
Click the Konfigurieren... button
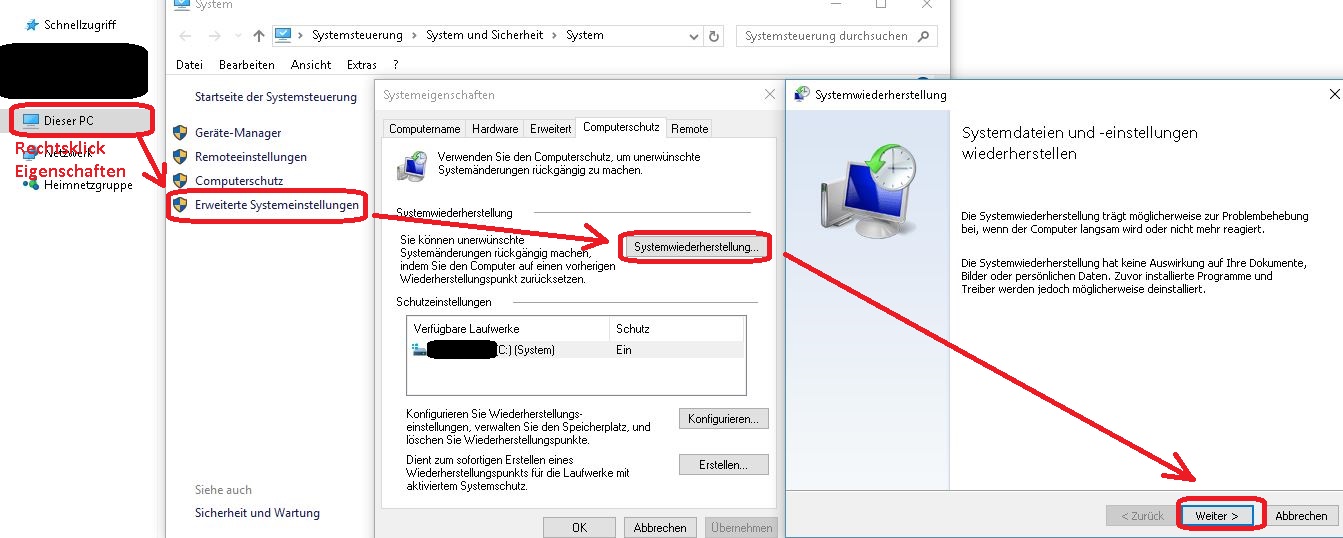[x=724, y=419]
